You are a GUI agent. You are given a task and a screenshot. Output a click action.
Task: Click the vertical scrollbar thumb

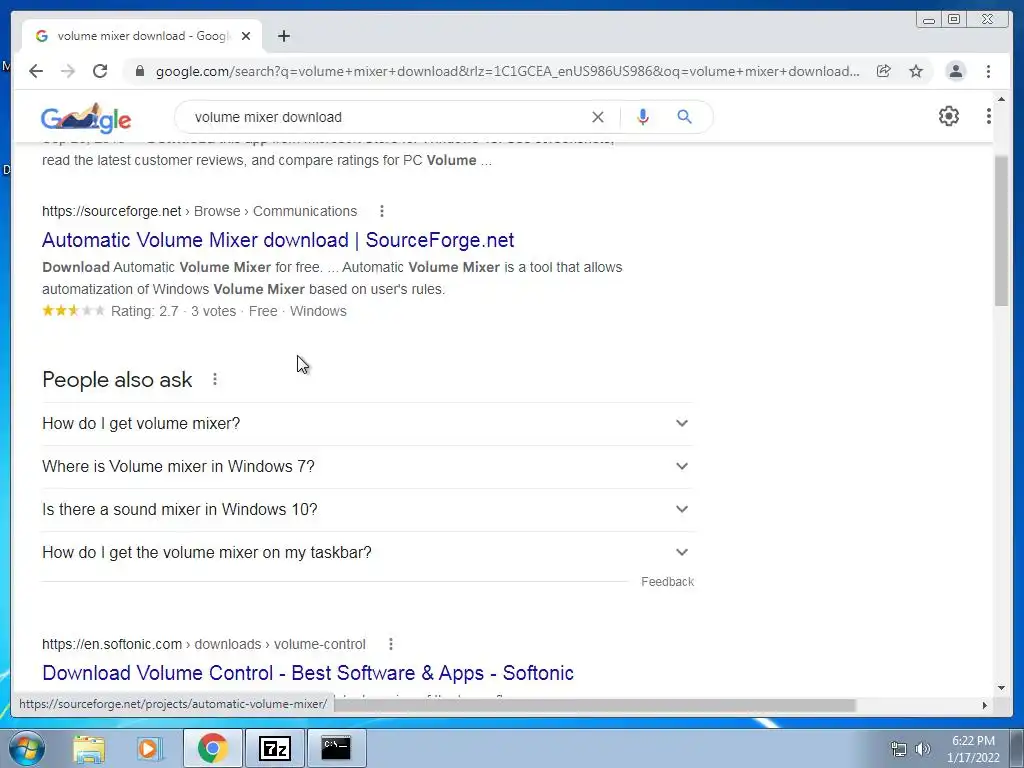(1001, 231)
